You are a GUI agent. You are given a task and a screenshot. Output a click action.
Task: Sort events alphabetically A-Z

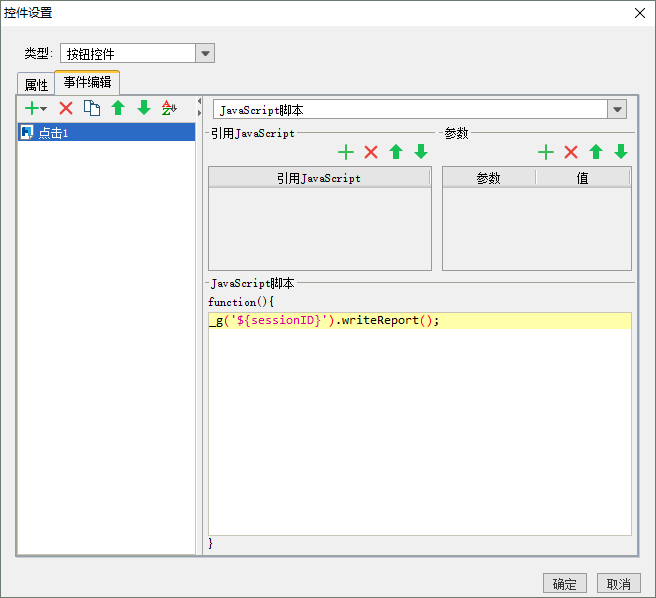pos(169,108)
